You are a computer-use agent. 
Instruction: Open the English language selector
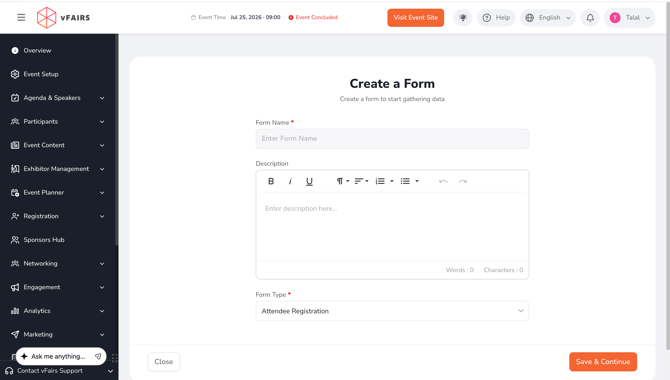548,18
